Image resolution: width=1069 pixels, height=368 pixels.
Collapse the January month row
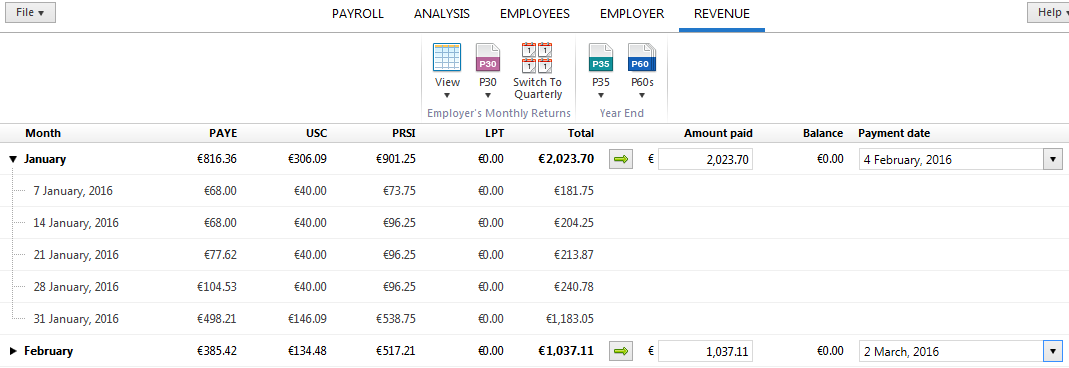pyautogui.click(x=13, y=159)
